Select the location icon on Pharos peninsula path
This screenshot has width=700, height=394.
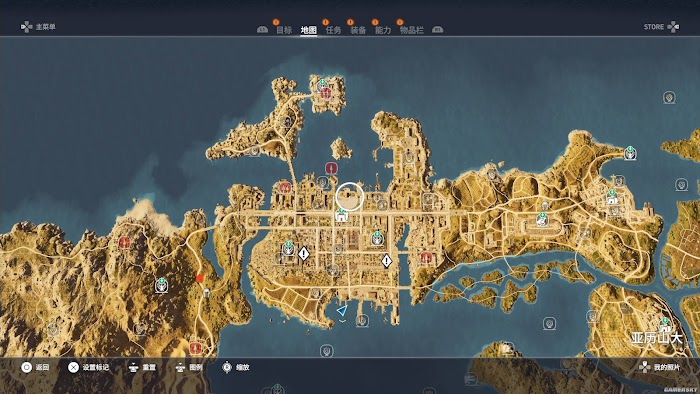point(288,121)
